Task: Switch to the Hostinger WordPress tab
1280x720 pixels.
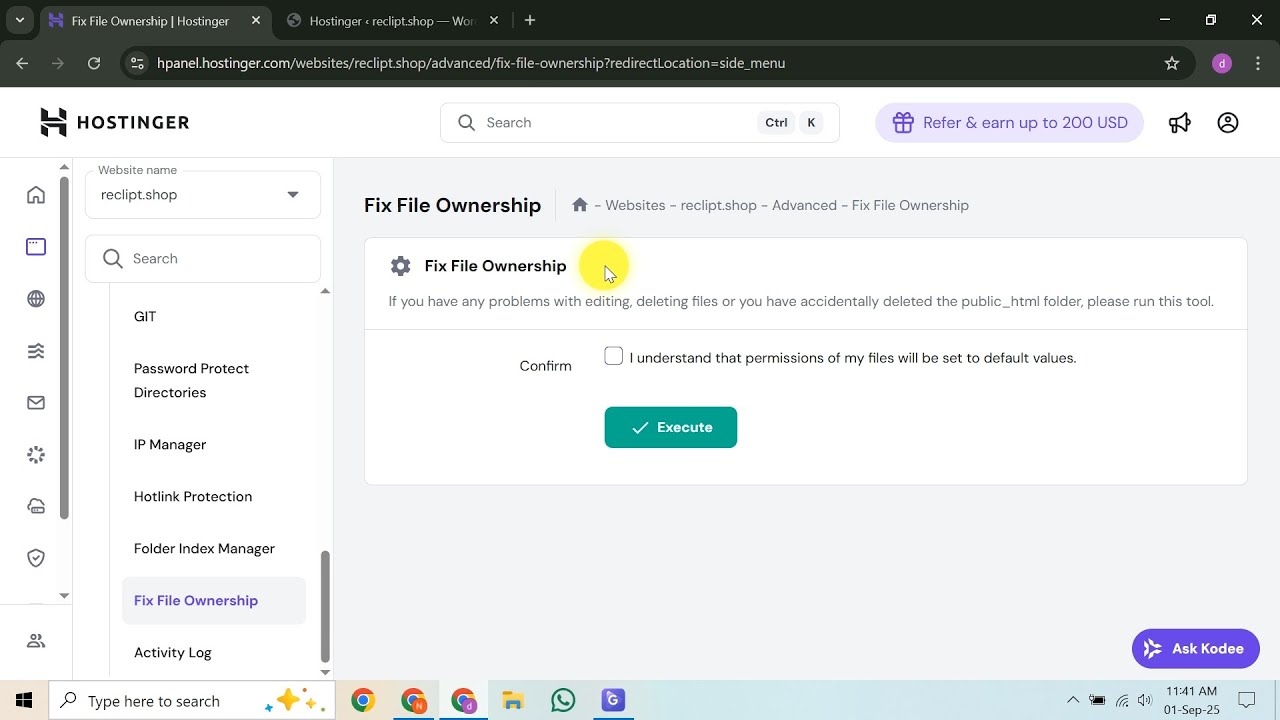Action: 391,20
